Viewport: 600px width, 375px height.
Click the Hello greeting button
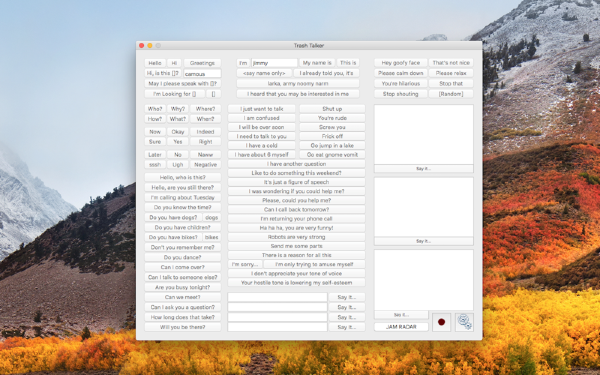[x=155, y=63]
